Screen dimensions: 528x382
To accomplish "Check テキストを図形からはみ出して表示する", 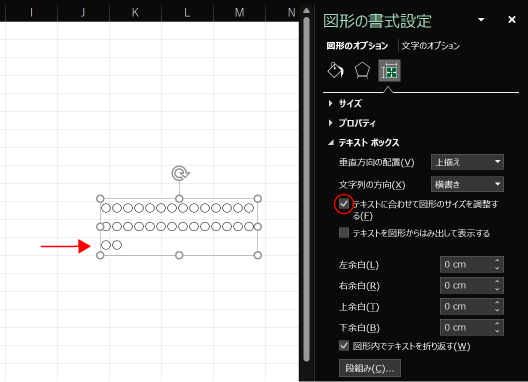I will pyautogui.click(x=344, y=233).
